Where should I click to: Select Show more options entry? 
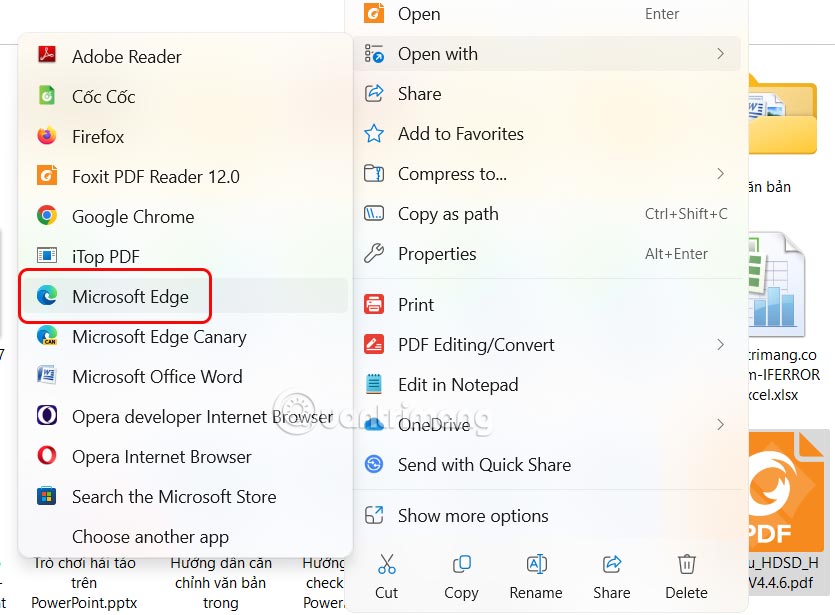547,515
